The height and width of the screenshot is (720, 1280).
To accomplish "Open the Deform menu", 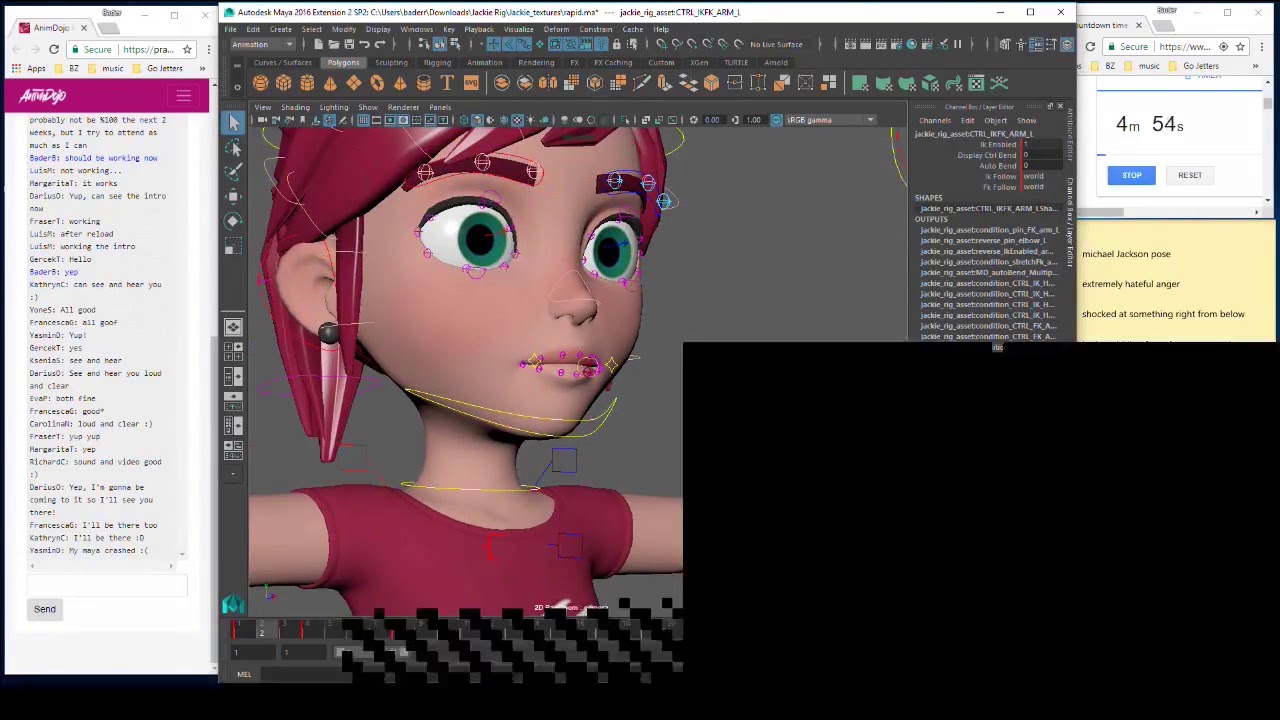I will click(556, 29).
